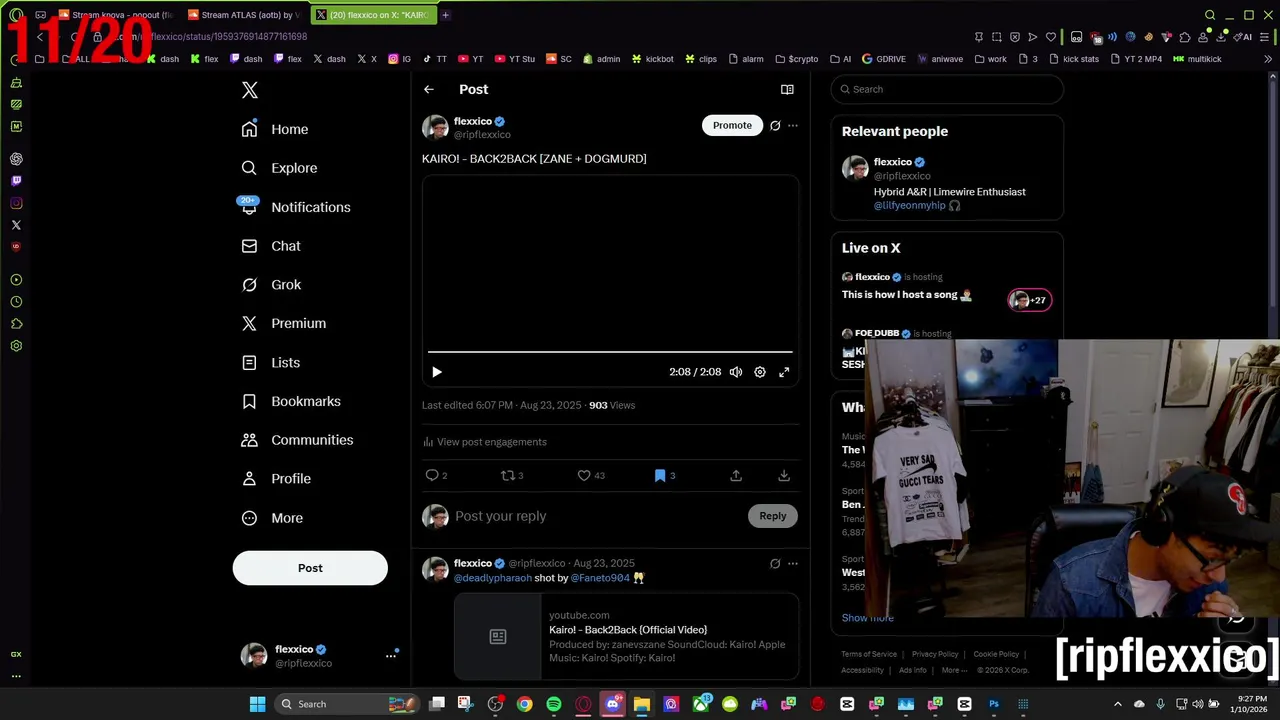Share the post via share icon

(736, 475)
